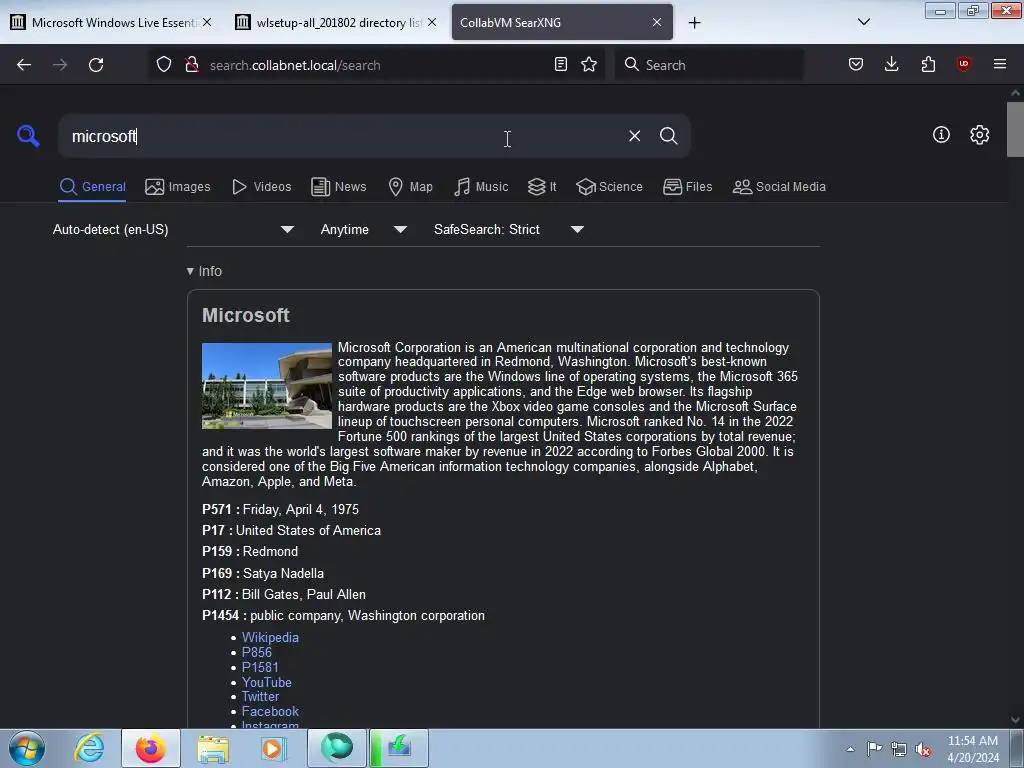Viewport: 1024px width, 768px height.
Task: Open SearXNG preferences gear
Action: (979, 135)
